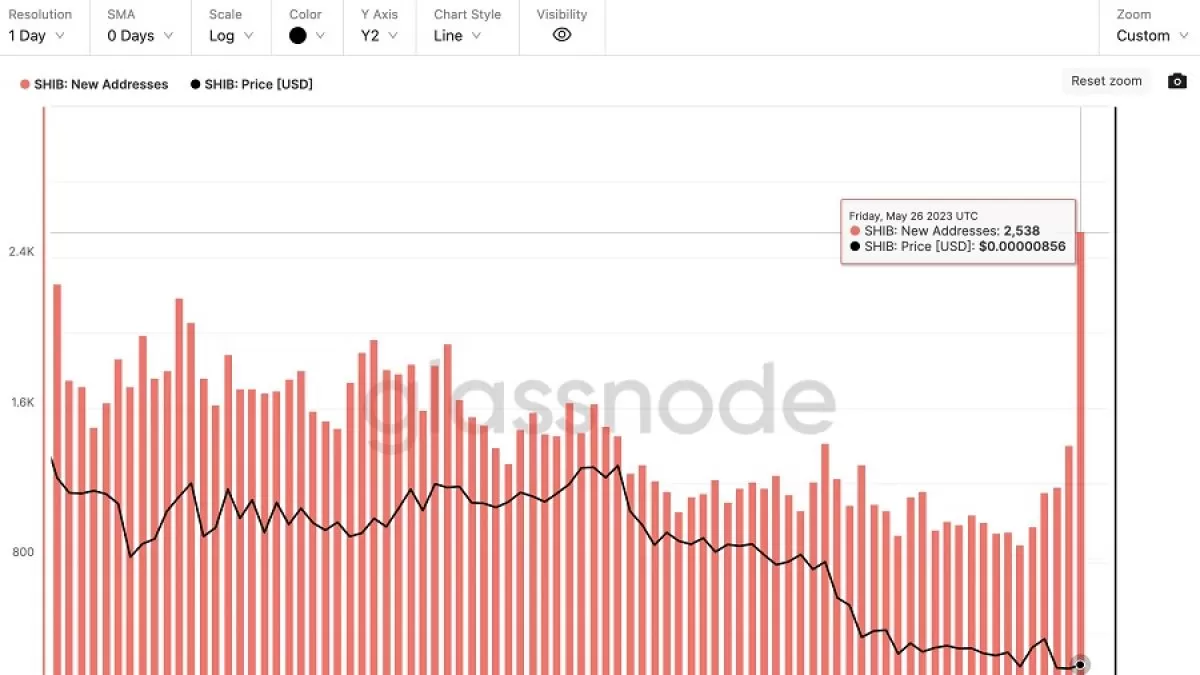This screenshot has width=1200, height=675.
Task: Expand the SMA 0 Days dropdown
Action: tap(140, 35)
